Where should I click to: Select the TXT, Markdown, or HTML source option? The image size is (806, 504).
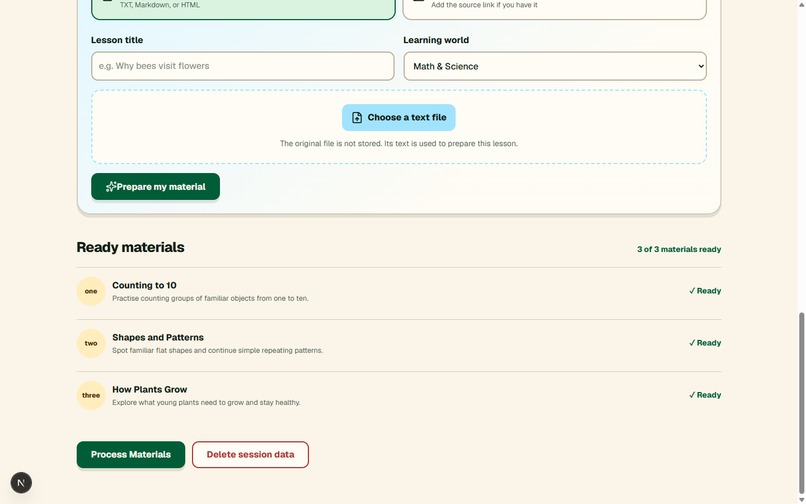(x=243, y=8)
